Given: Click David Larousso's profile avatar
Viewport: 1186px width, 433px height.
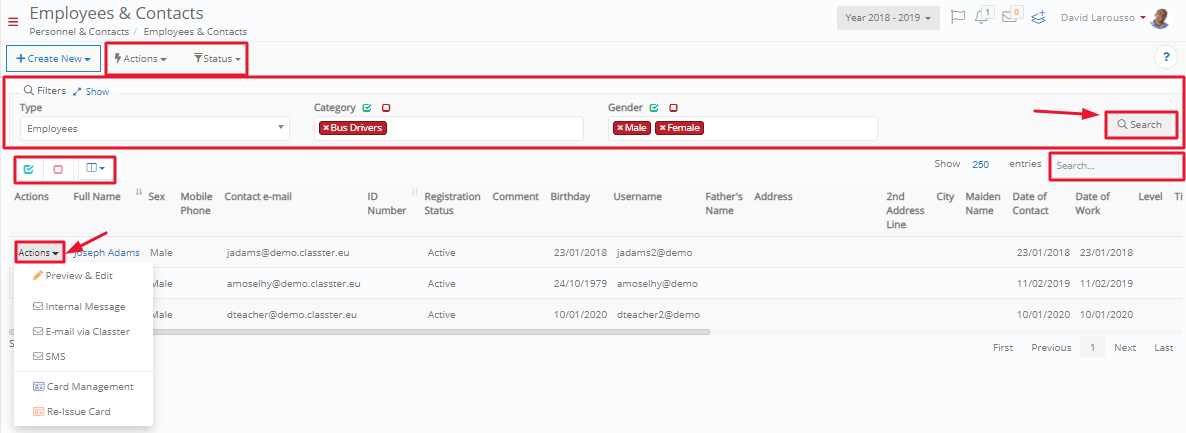Looking at the screenshot, I should tap(1159, 18).
